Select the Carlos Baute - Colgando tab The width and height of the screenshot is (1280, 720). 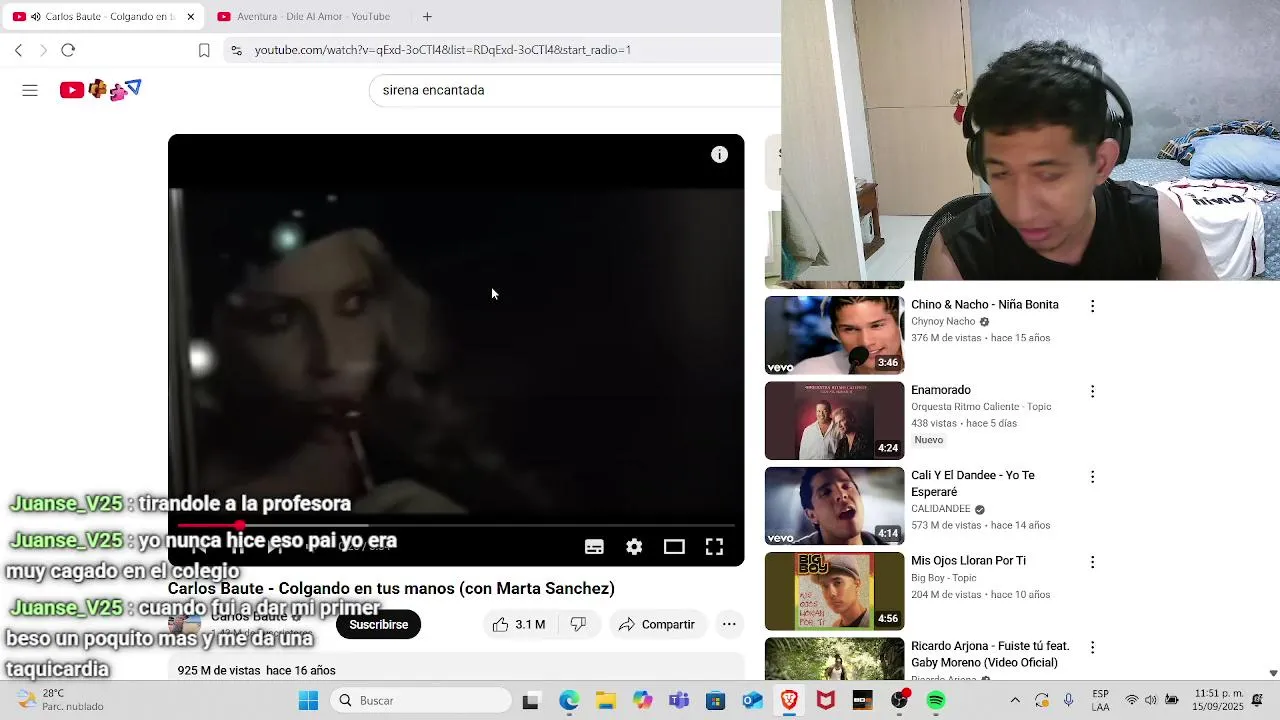pos(102,16)
